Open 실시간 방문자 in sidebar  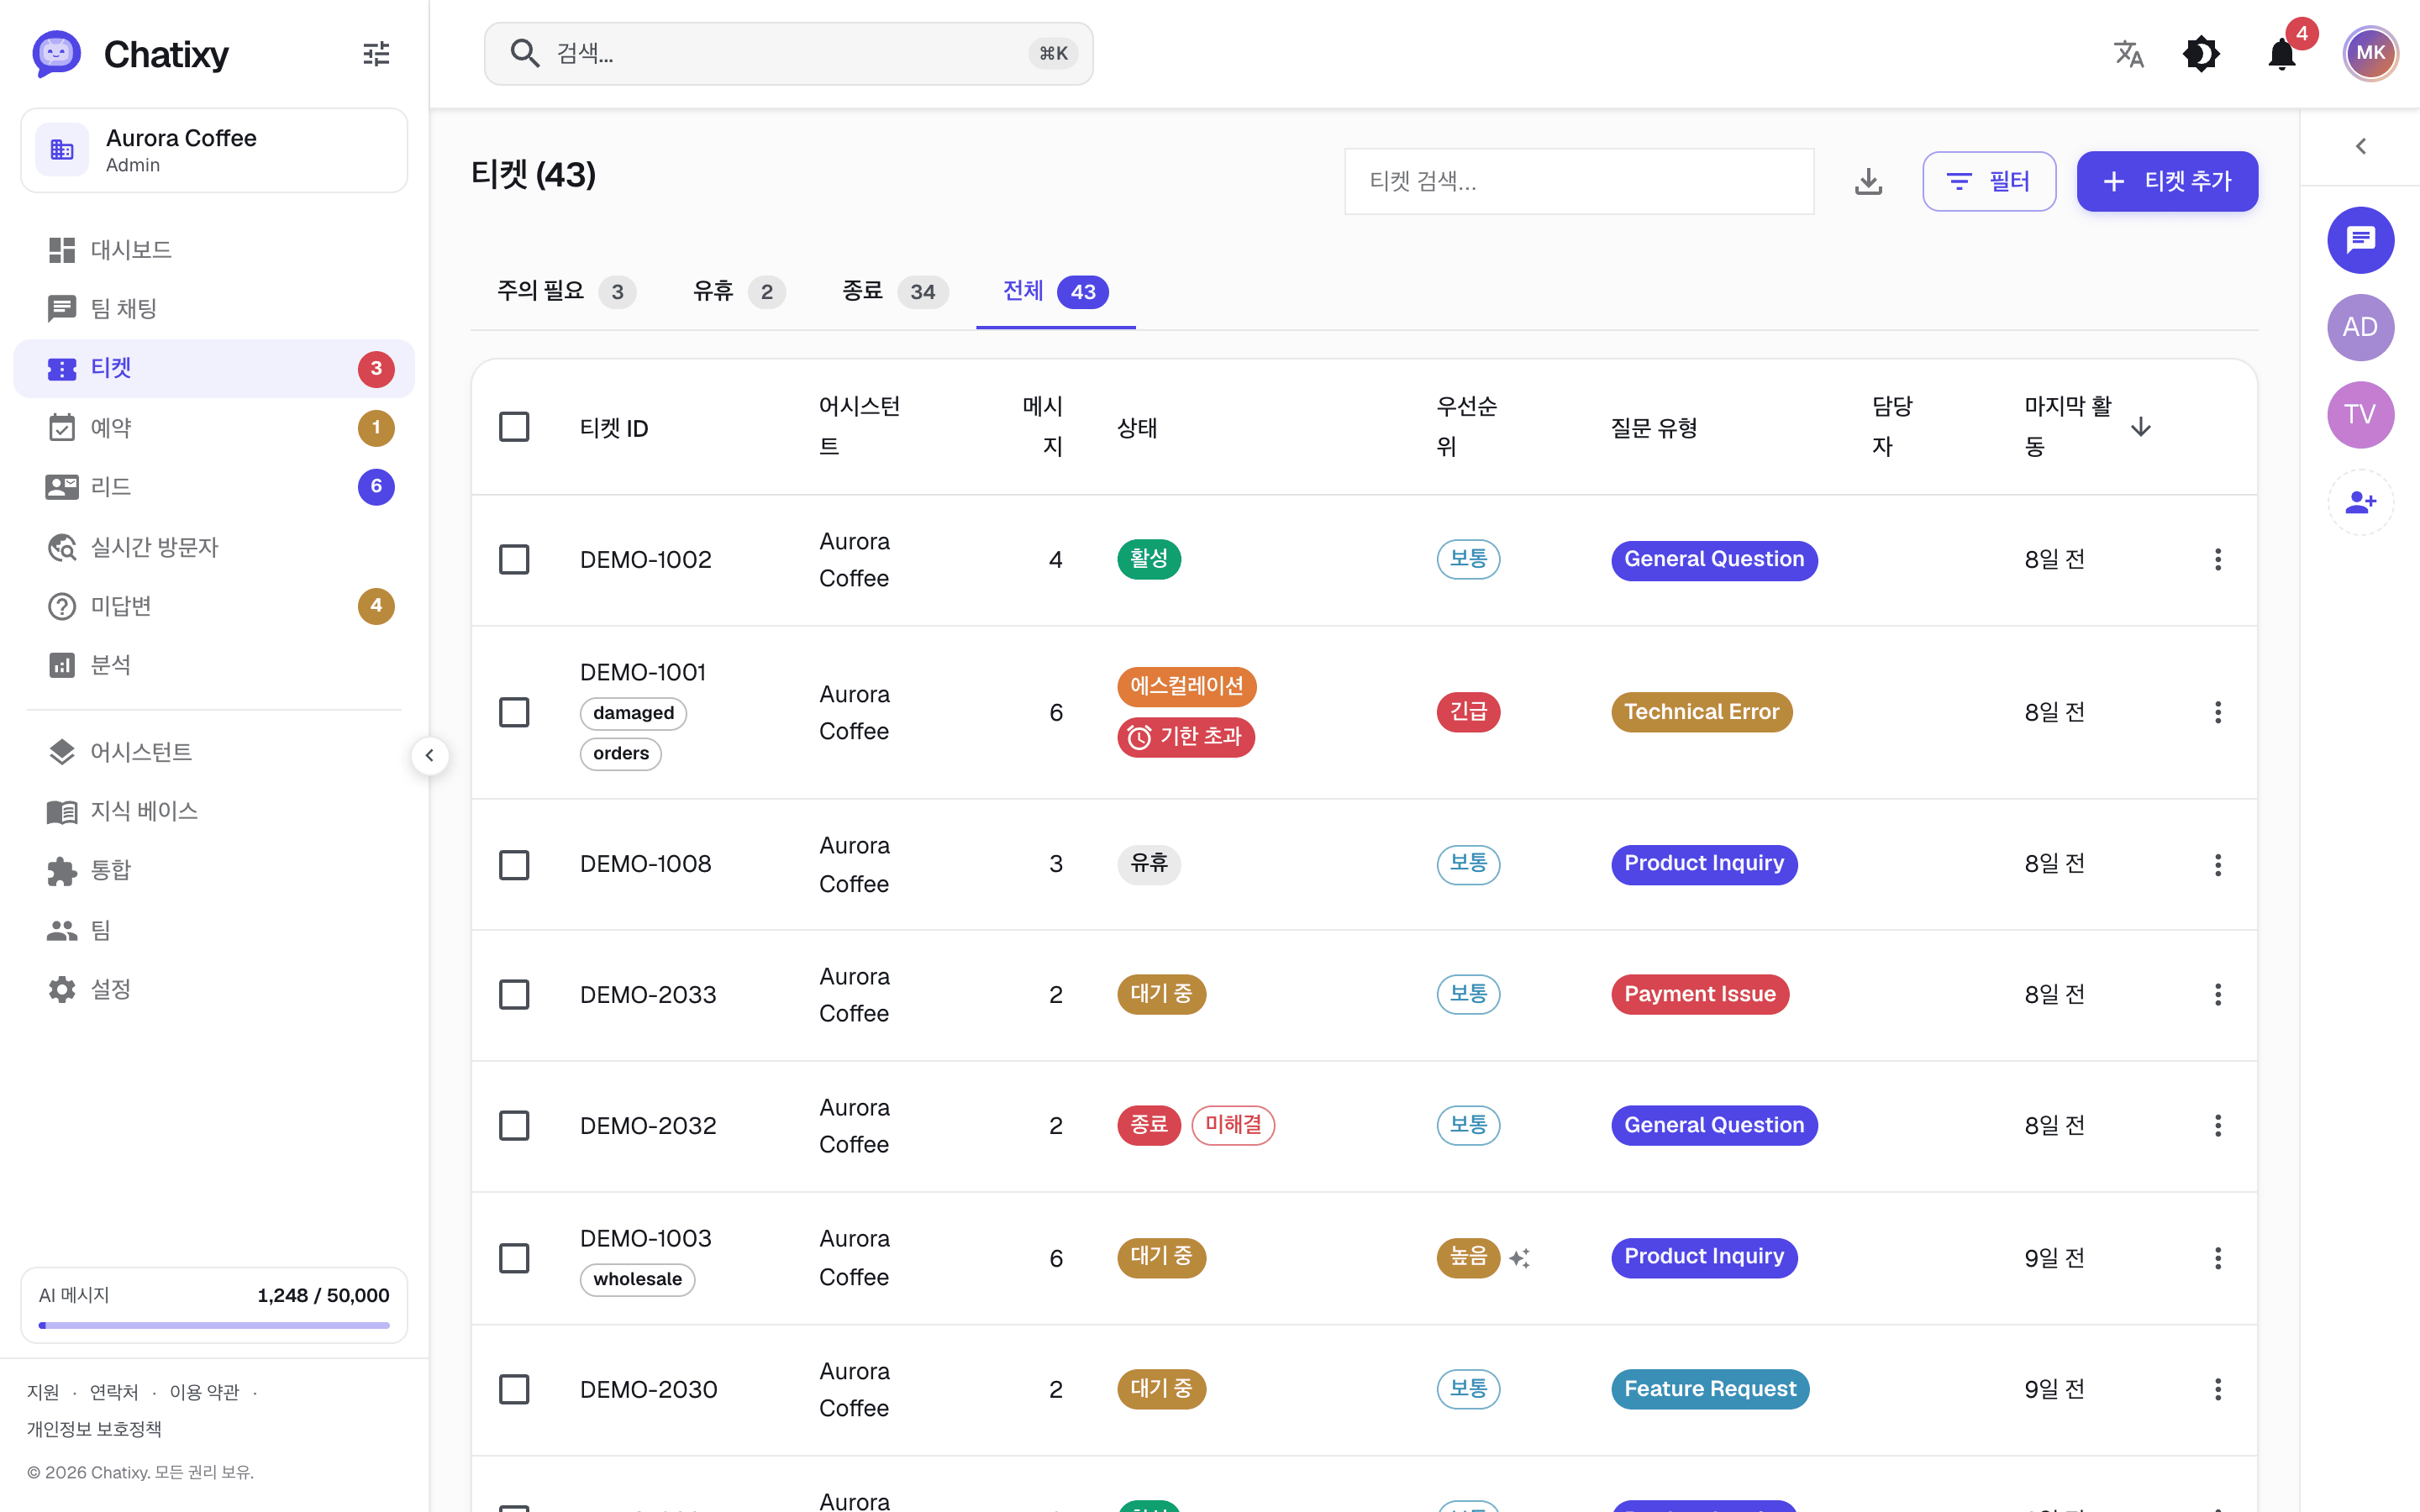click(214, 547)
